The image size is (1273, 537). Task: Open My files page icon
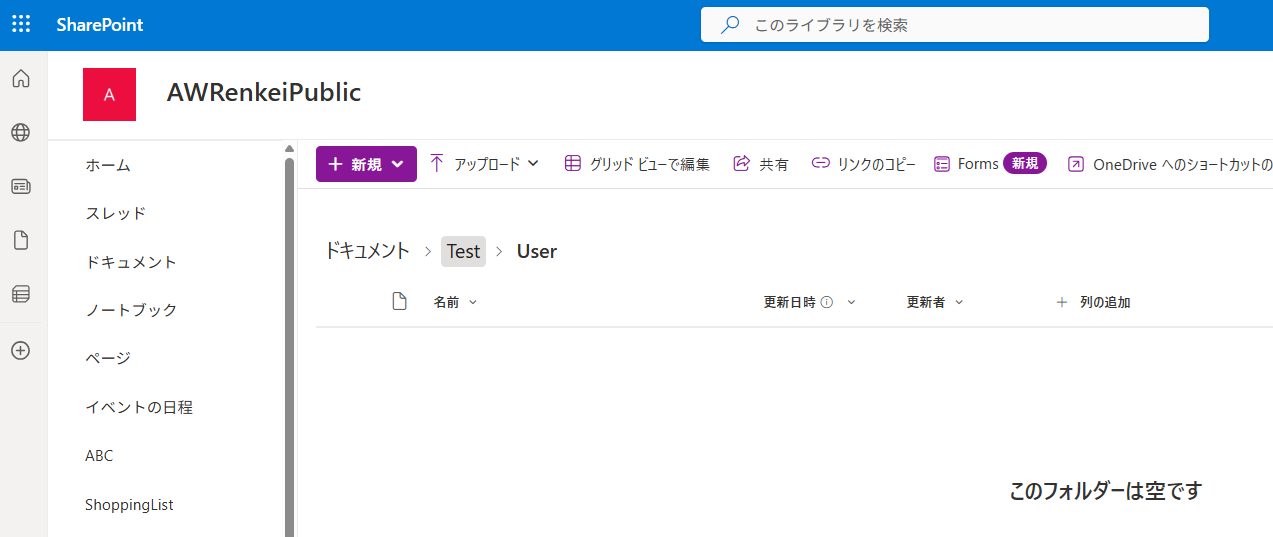pyautogui.click(x=21, y=240)
